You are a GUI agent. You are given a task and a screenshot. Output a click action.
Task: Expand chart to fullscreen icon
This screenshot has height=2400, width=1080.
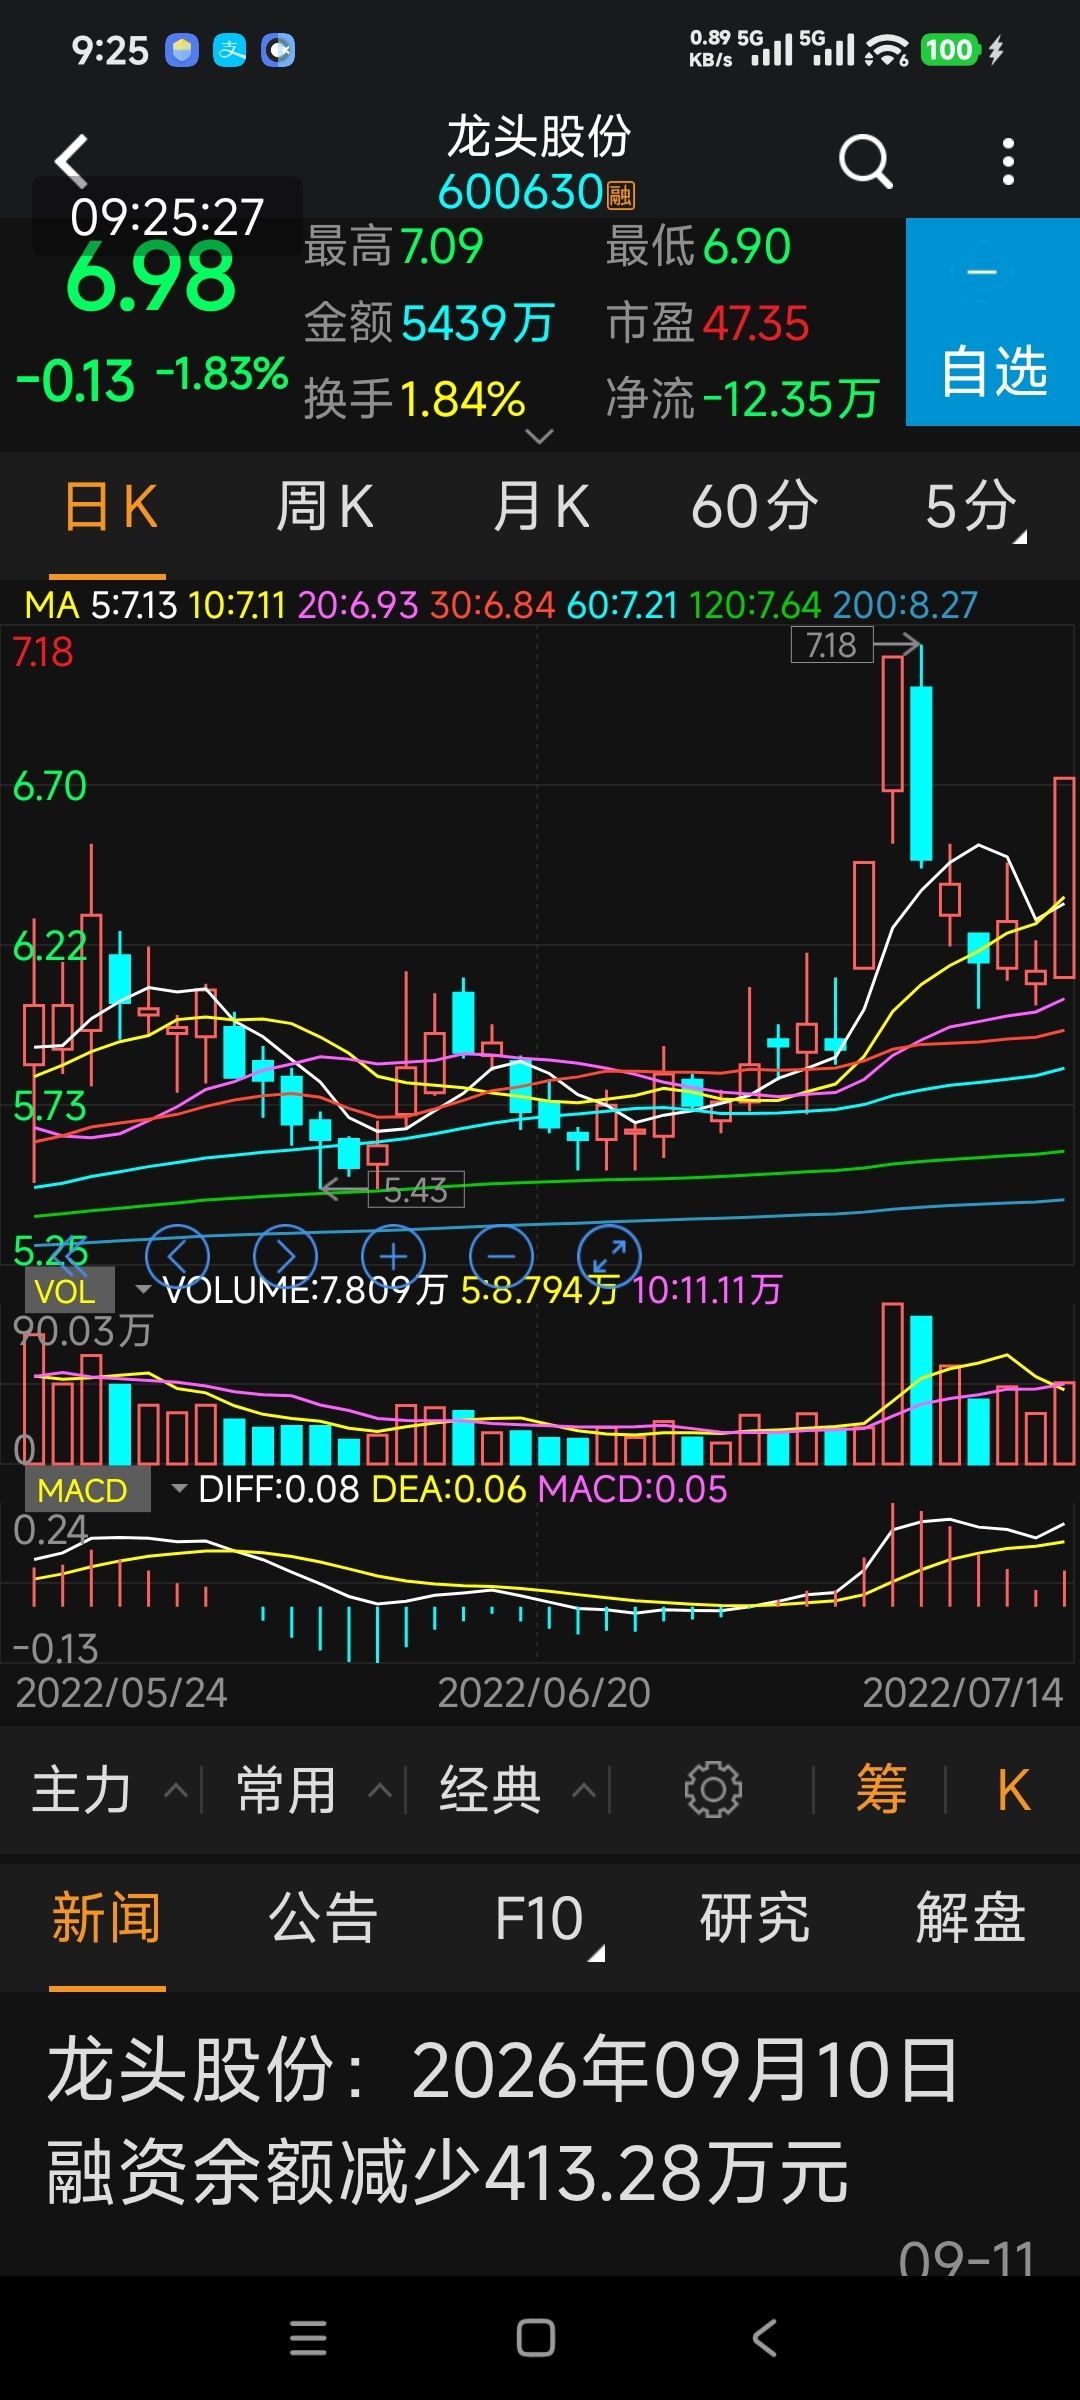tap(609, 1256)
